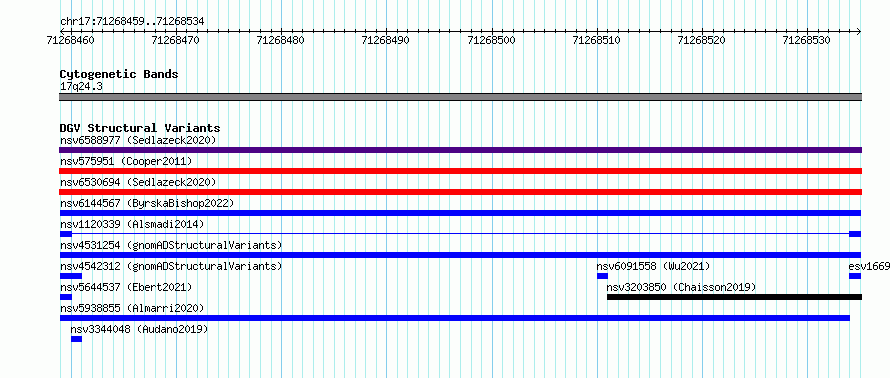Select the purple nsv6588977 variant bar
Viewport: 890px width, 378px height.
click(x=460, y=150)
